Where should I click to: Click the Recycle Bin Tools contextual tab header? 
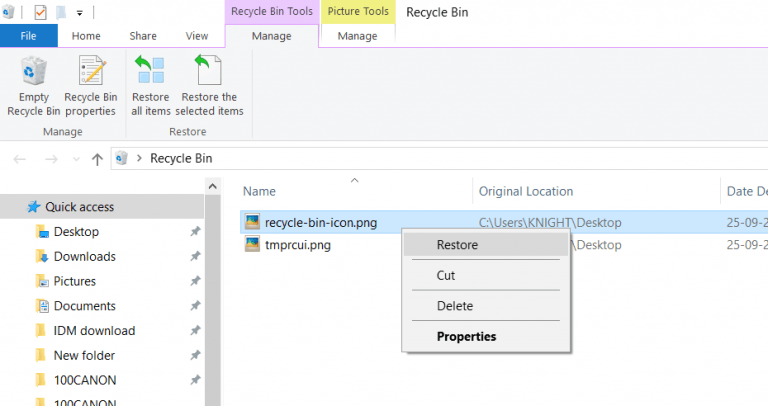tap(272, 11)
